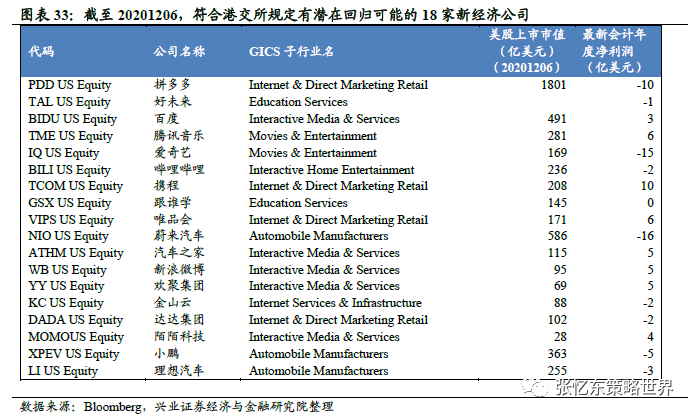Viewport: 696px width, 418px height.
Task: Click net profit 10 in TCOM row
Action: tap(647, 186)
